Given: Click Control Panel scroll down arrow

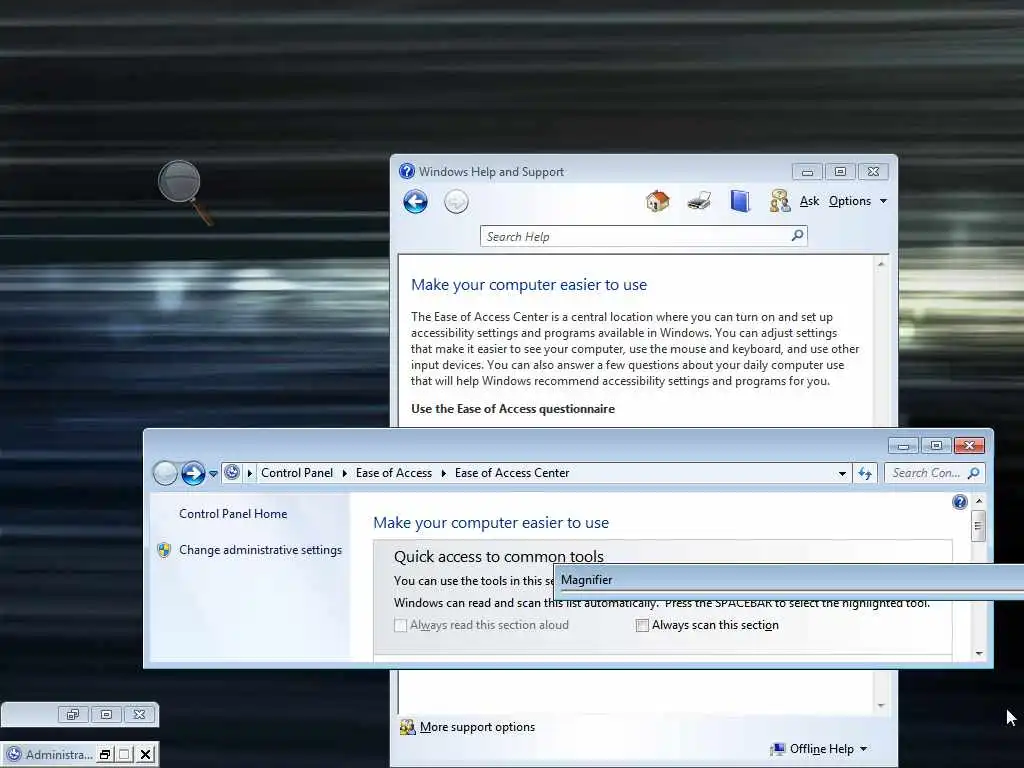Looking at the screenshot, I should (x=979, y=653).
